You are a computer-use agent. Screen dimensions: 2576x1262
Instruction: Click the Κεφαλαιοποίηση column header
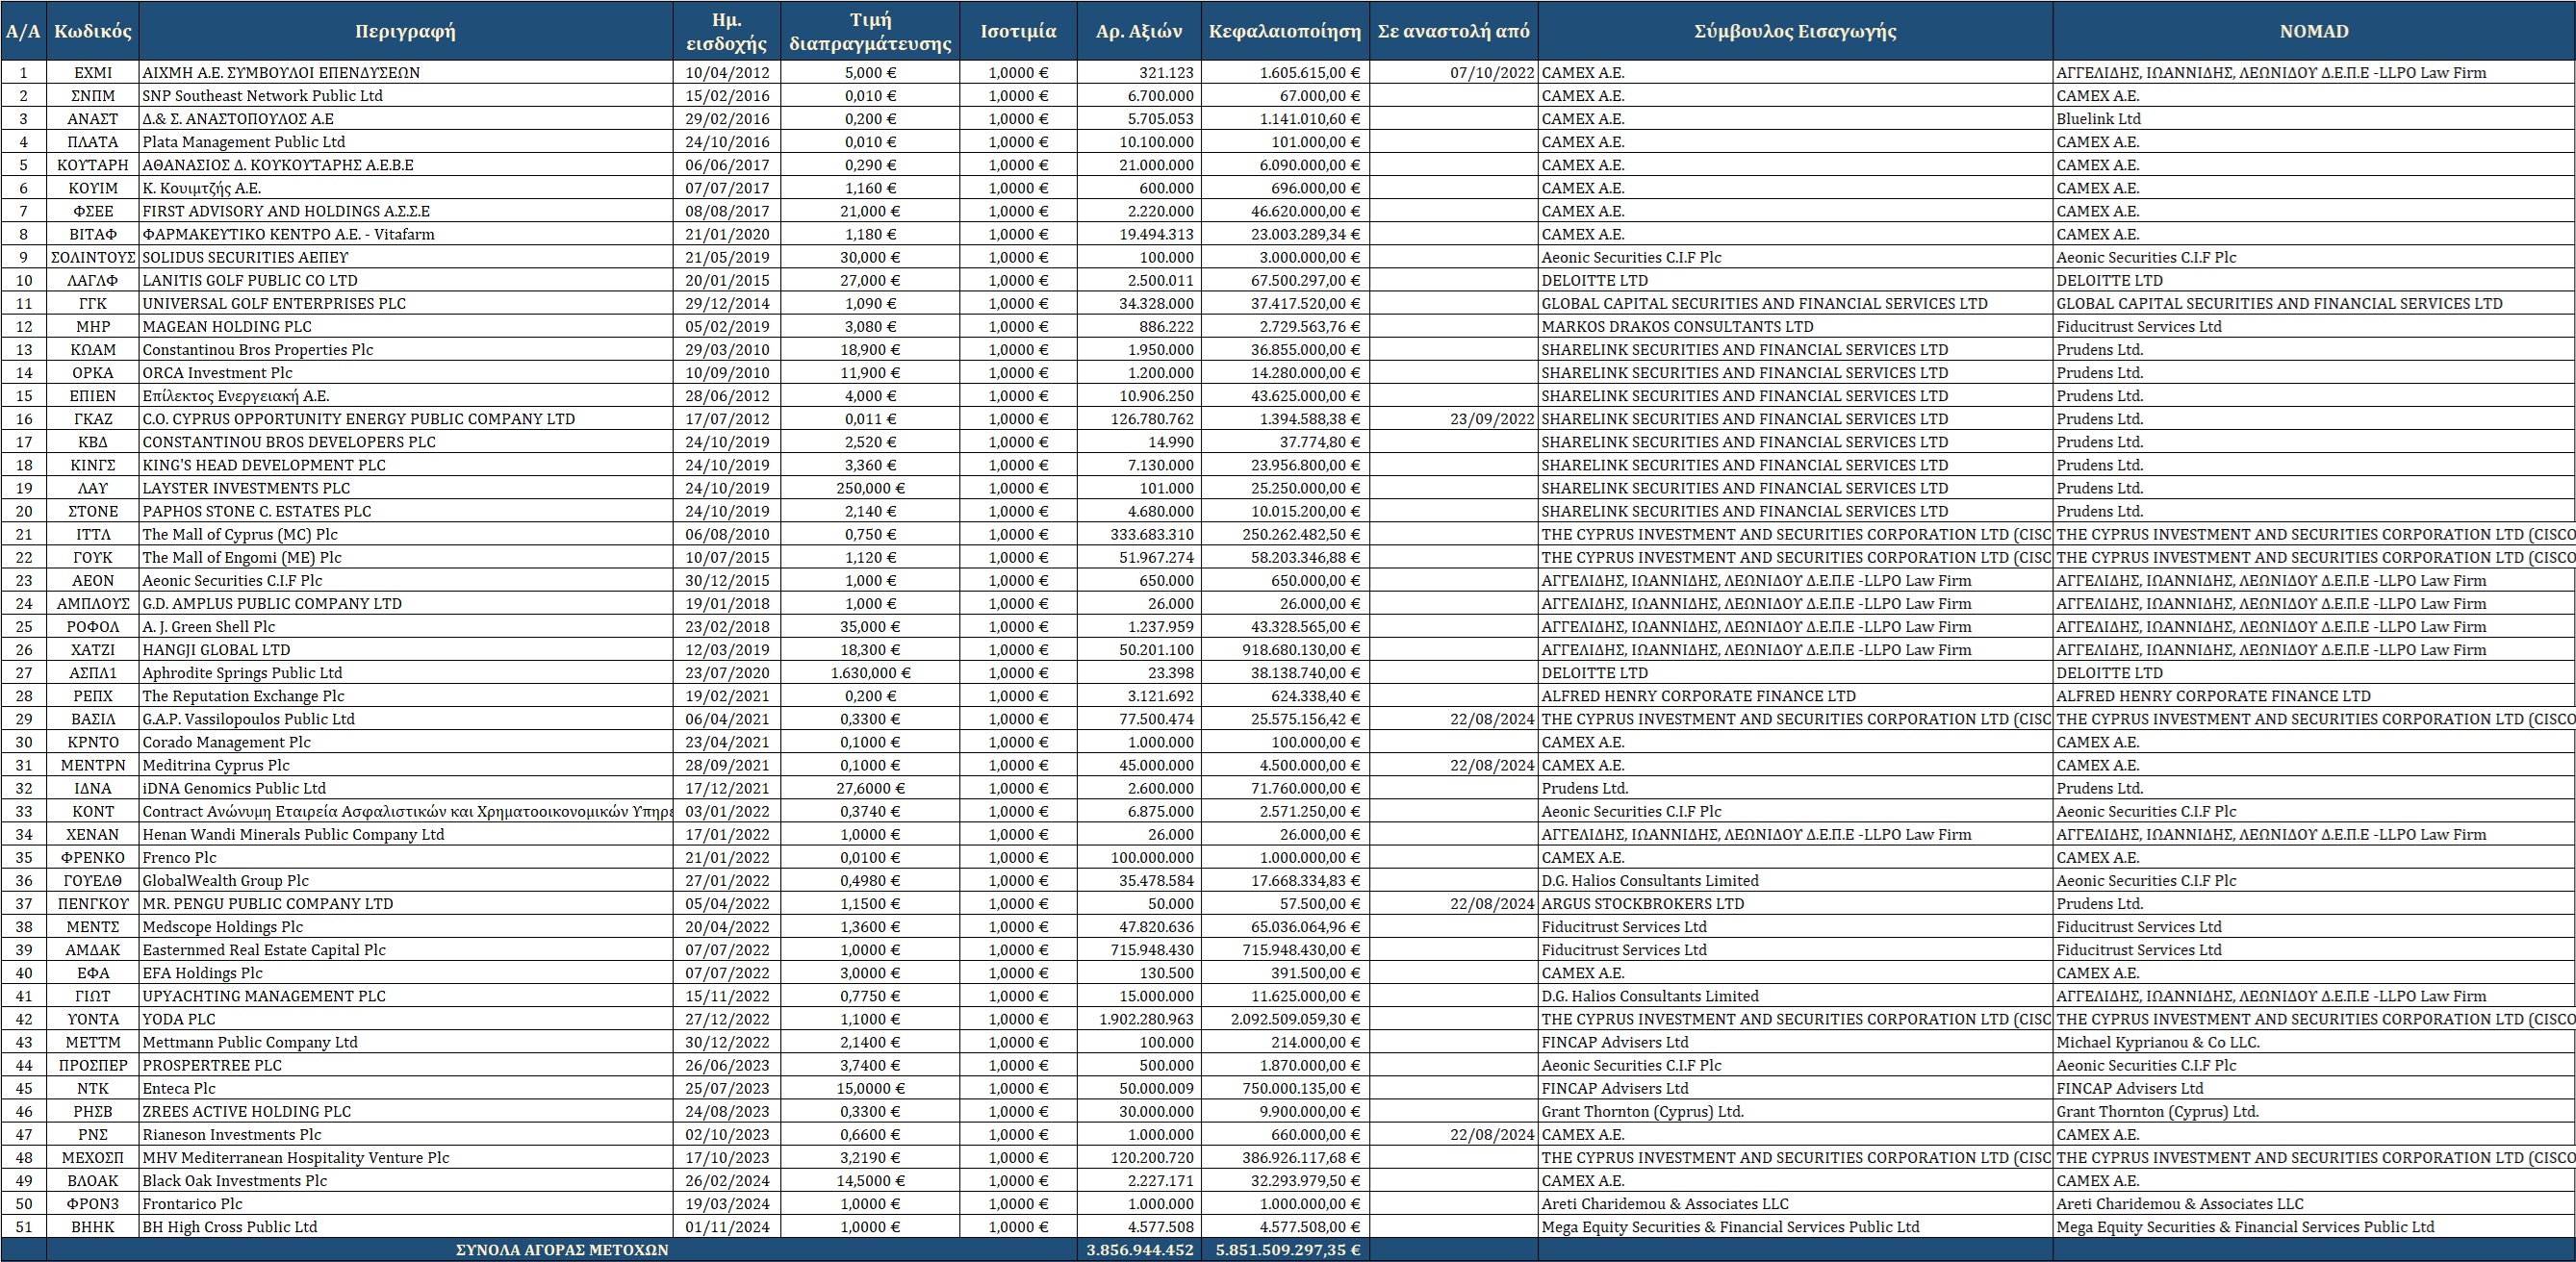point(1284,31)
